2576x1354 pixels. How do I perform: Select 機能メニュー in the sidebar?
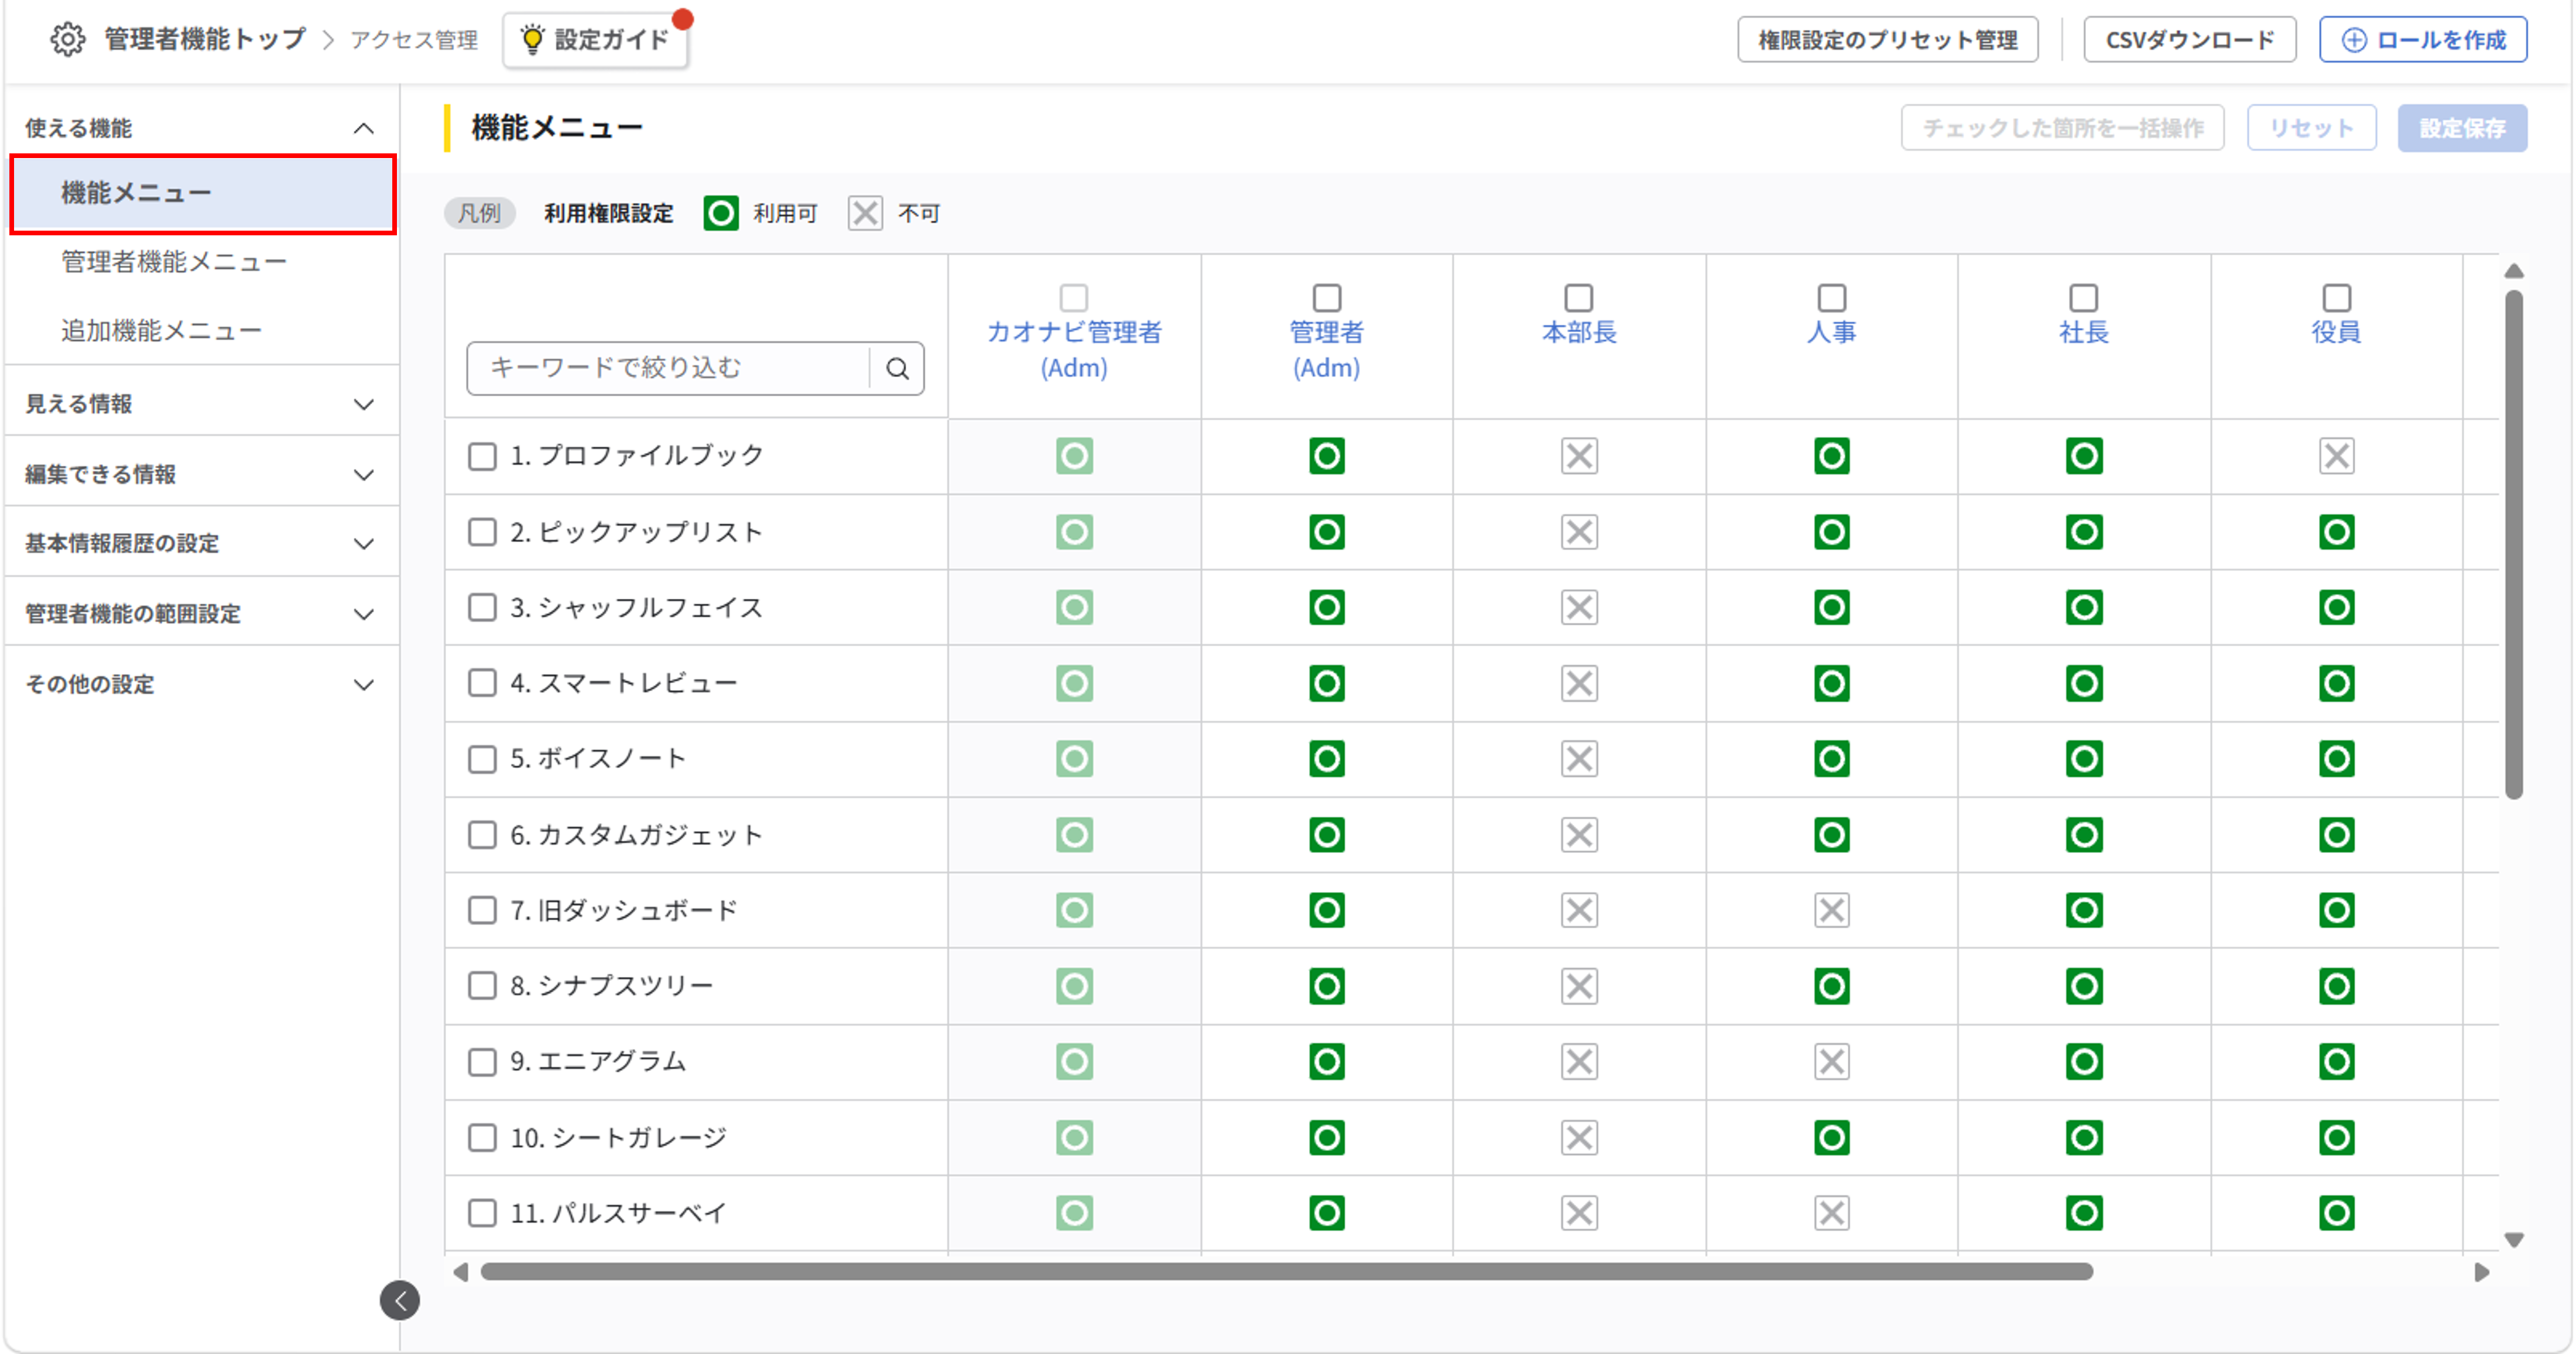[203, 193]
